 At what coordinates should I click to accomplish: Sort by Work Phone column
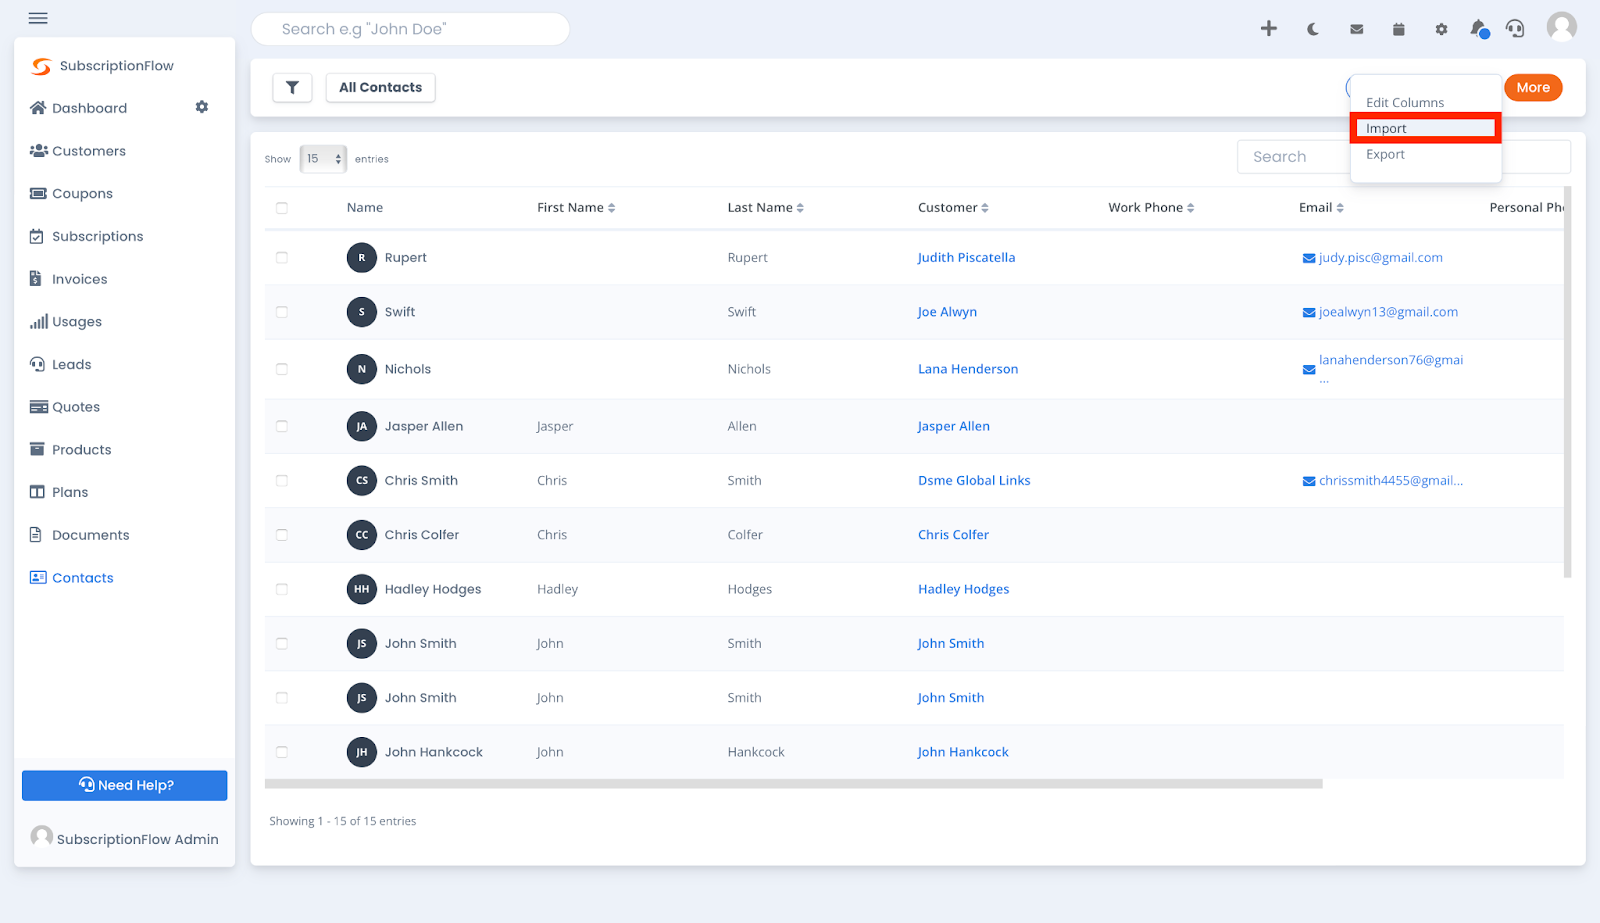[x=1151, y=208]
